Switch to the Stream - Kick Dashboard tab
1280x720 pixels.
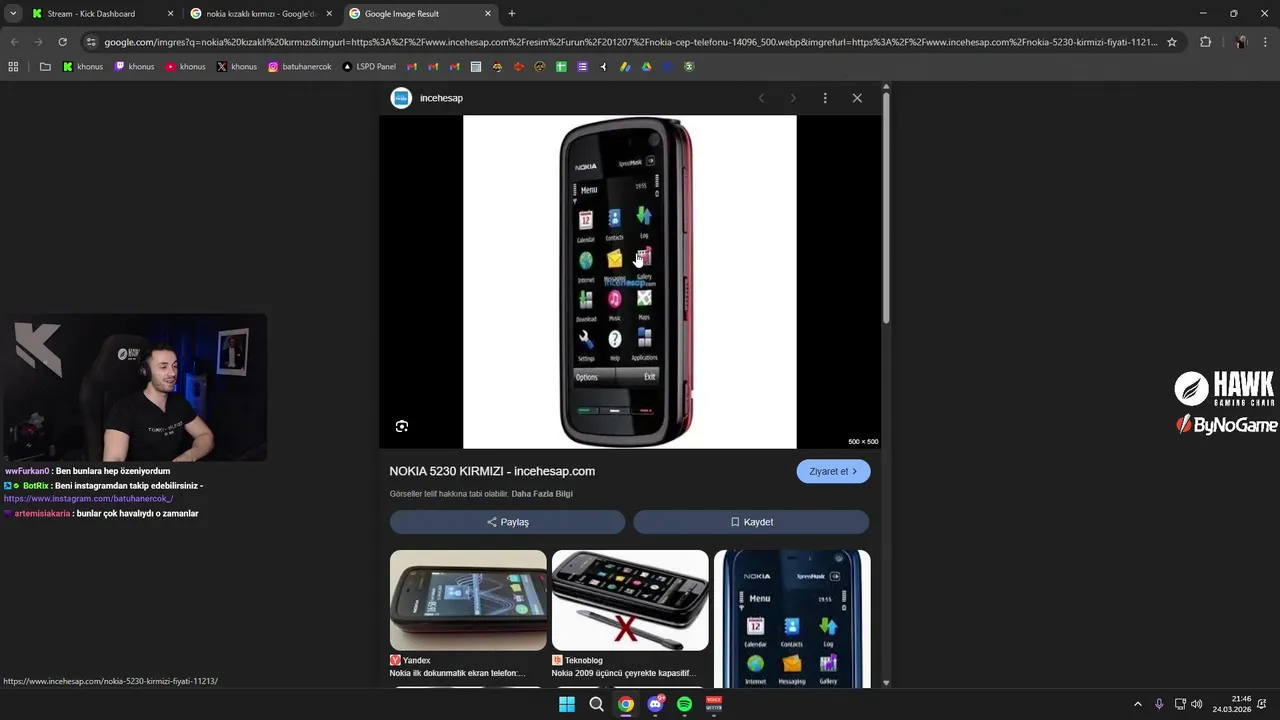point(91,14)
